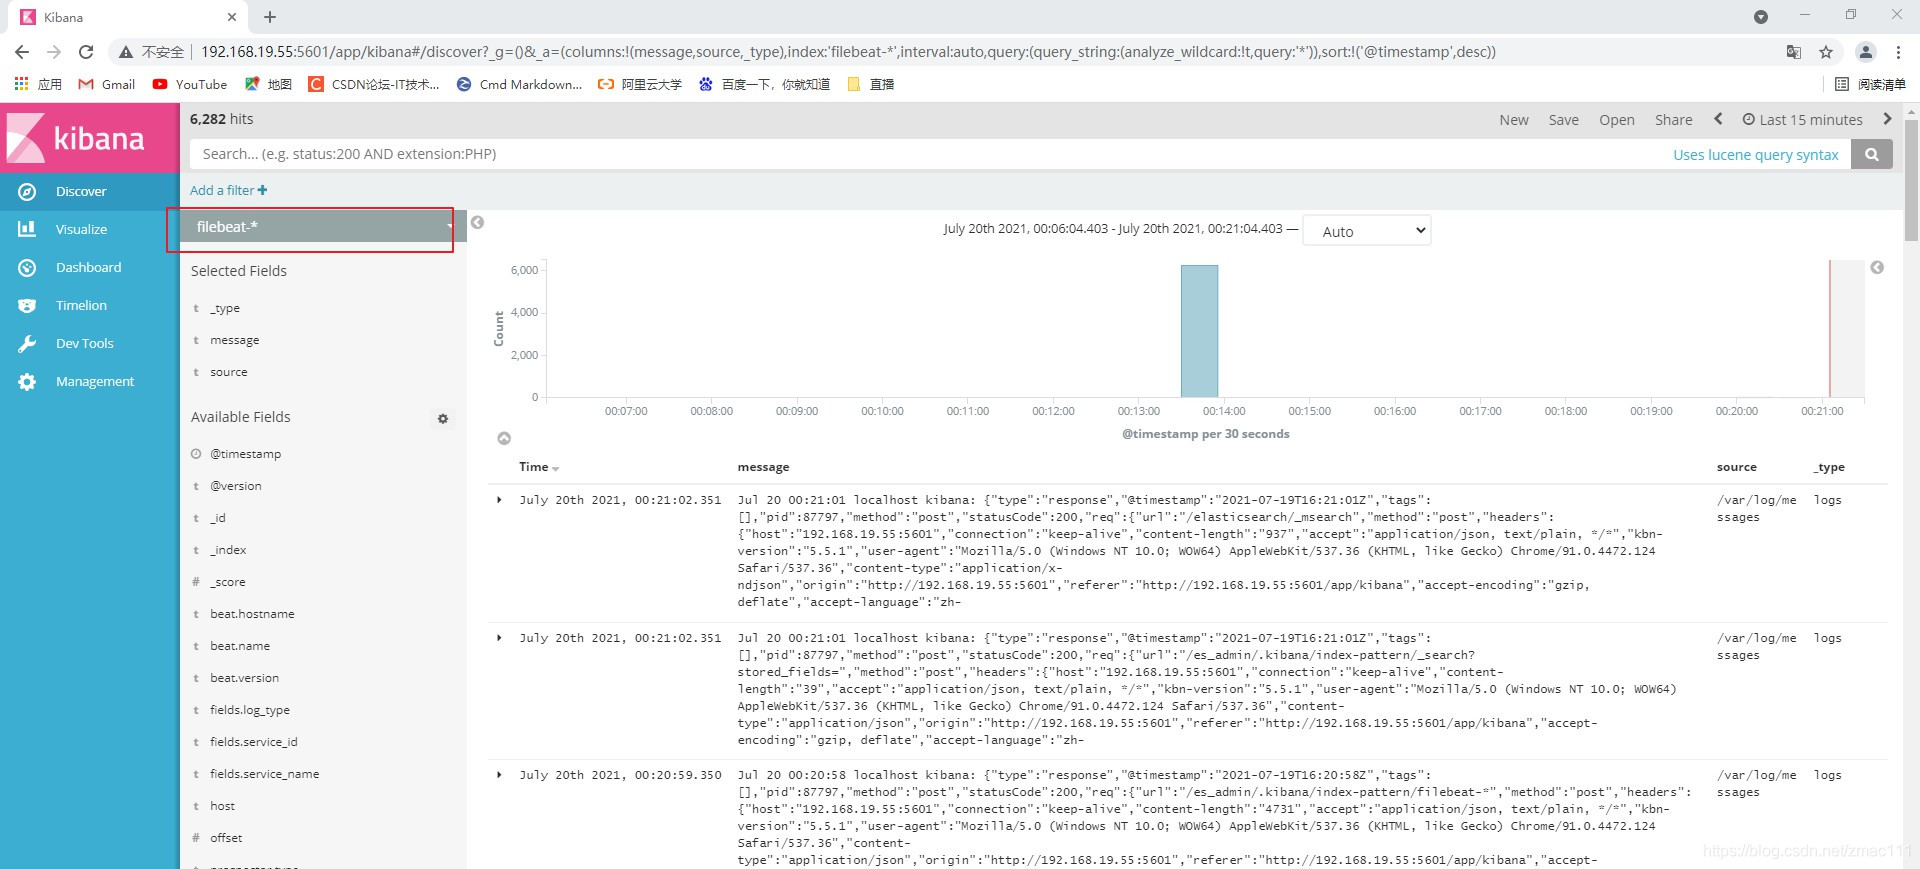
Task: Open the reading list
Action: [1871, 84]
